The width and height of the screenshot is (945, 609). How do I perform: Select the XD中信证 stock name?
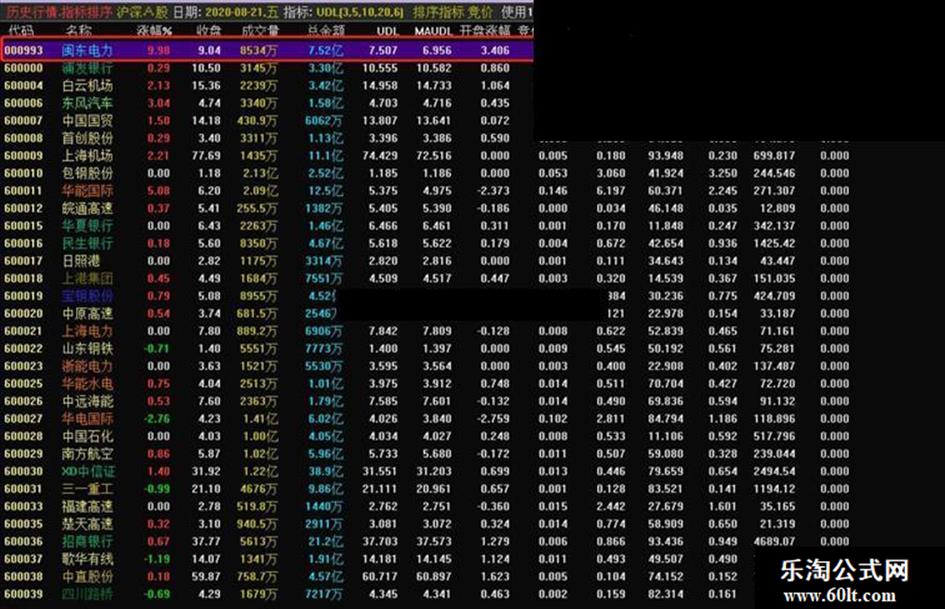tap(88, 471)
